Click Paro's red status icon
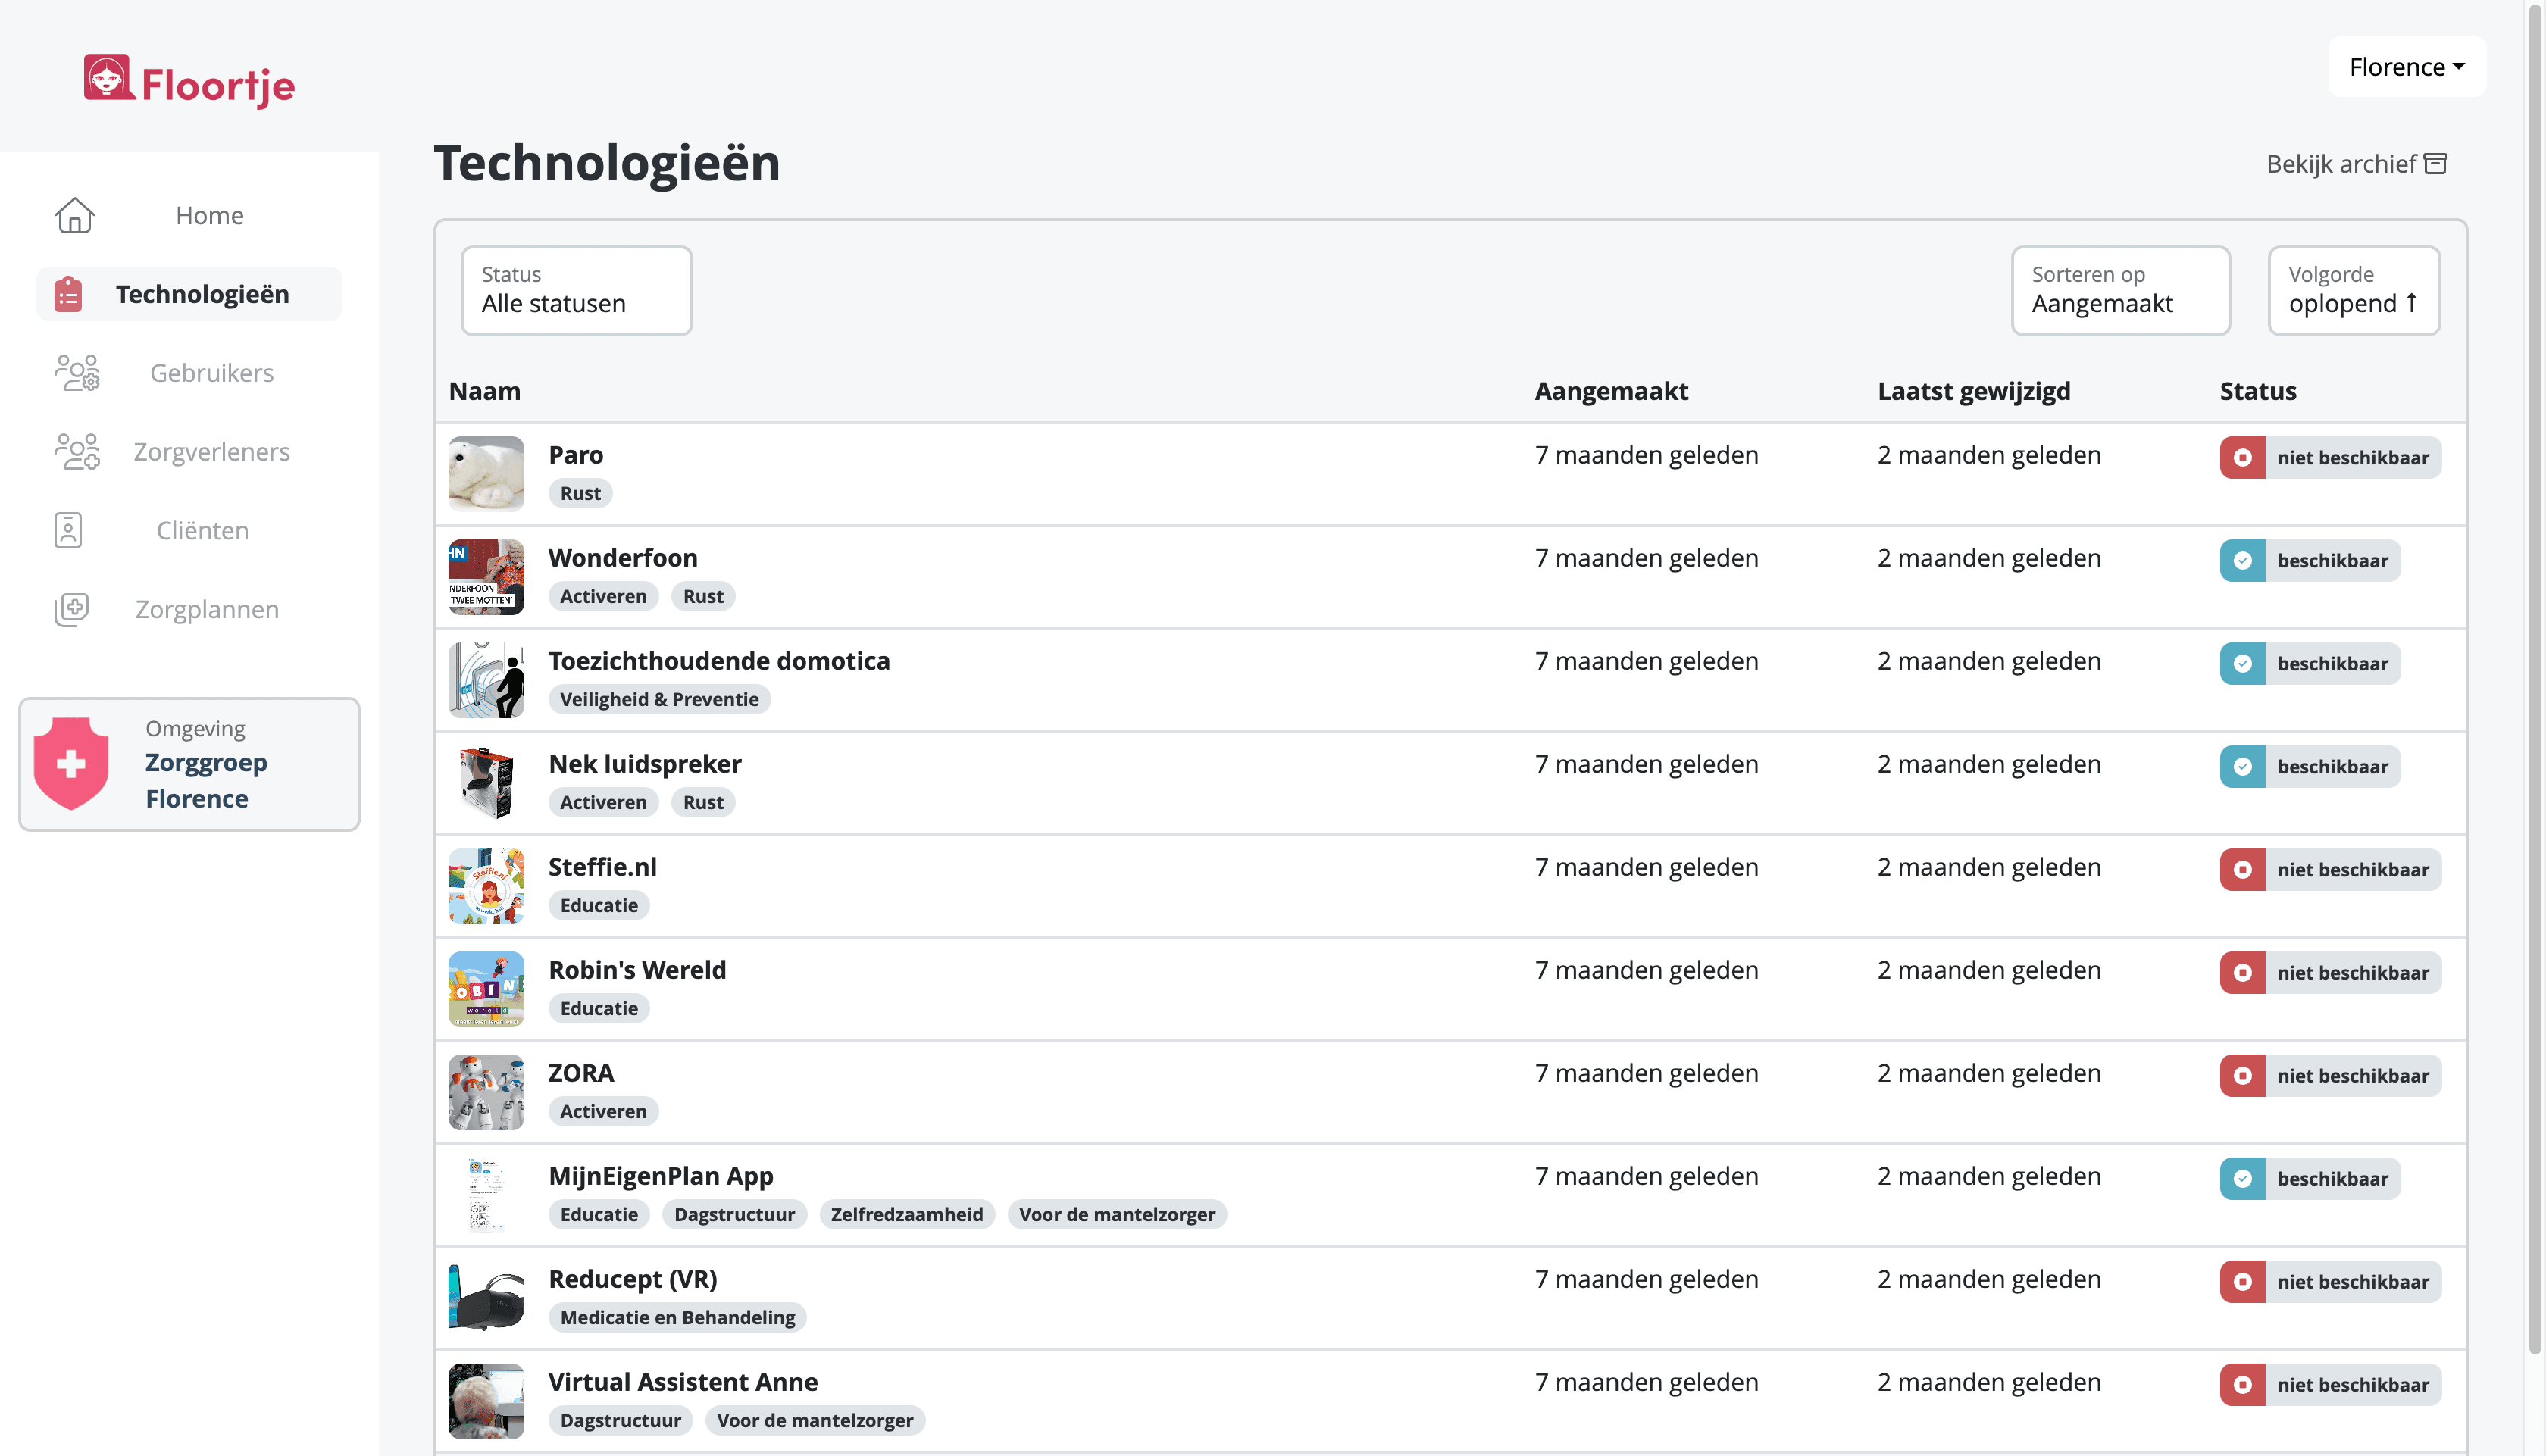 point(2243,457)
